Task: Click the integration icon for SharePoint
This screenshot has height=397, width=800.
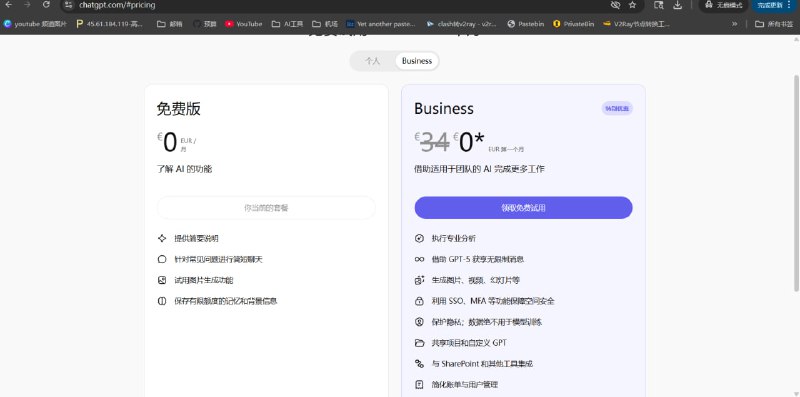Action: (x=419, y=364)
